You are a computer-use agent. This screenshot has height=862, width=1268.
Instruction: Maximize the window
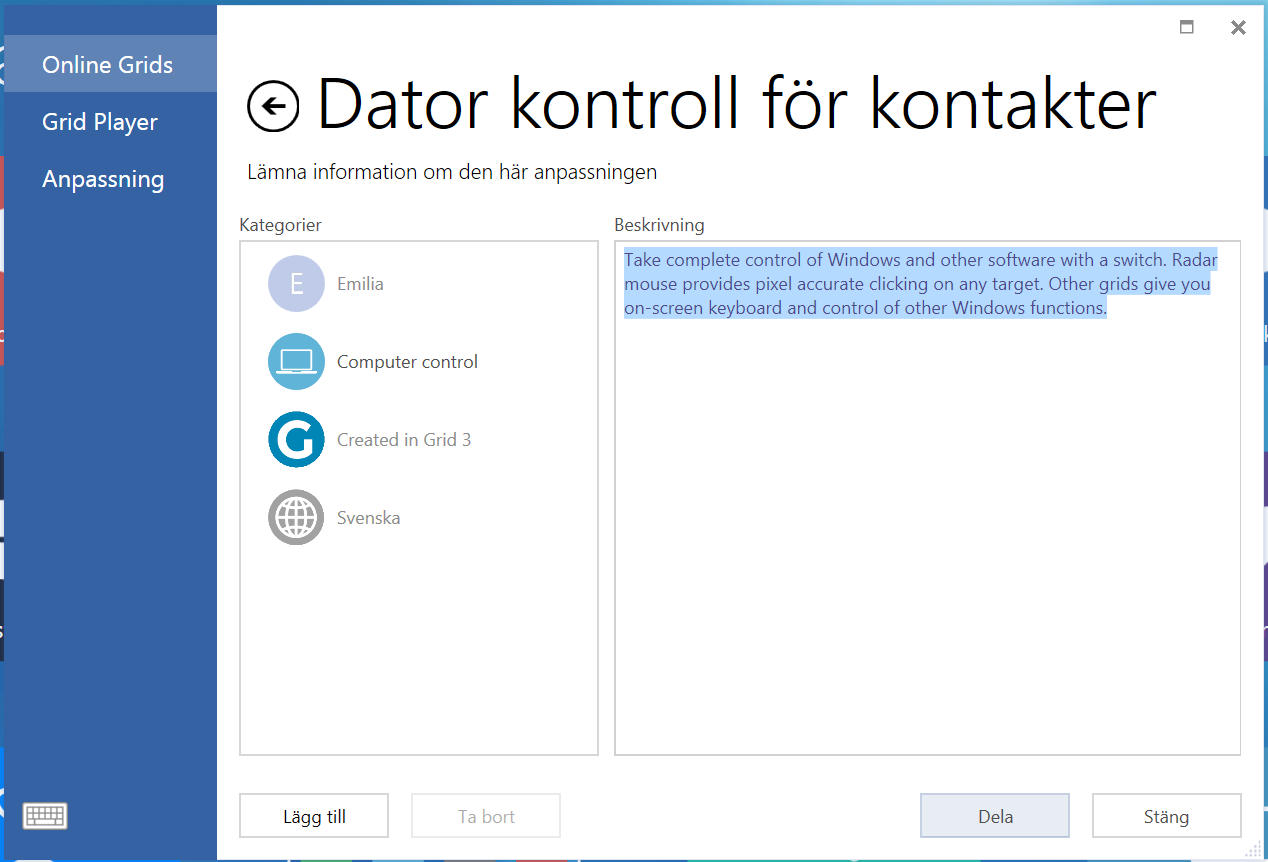[1187, 28]
